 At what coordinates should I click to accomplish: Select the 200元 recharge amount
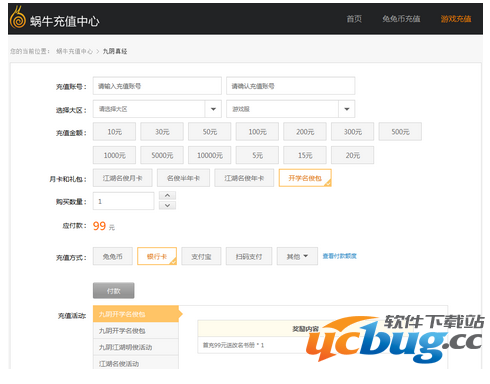(305, 132)
